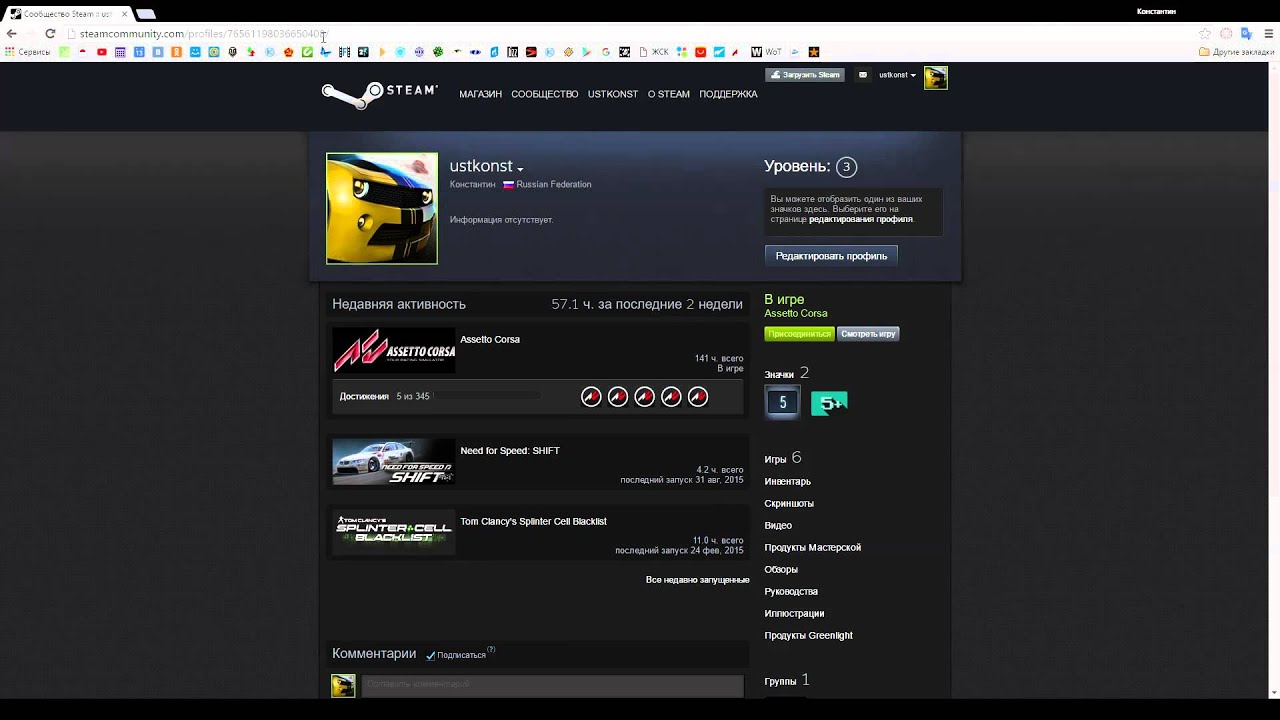1280x720 pixels.
Task: Open the ЖСК bookmark
Action: pyautogui.click(x=652, y=52)
